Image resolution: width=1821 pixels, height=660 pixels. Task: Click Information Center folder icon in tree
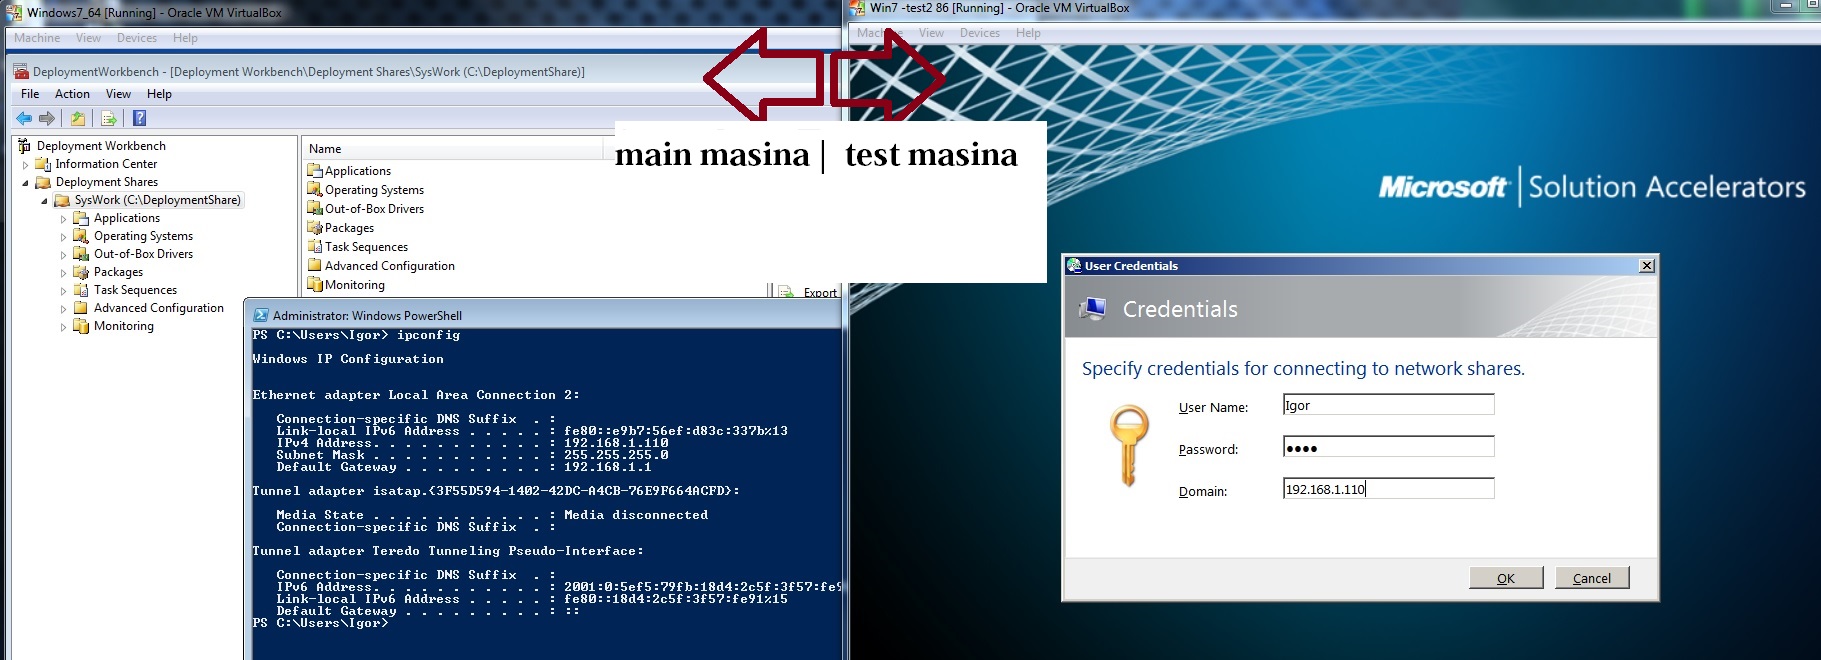(x=43, y=164)
